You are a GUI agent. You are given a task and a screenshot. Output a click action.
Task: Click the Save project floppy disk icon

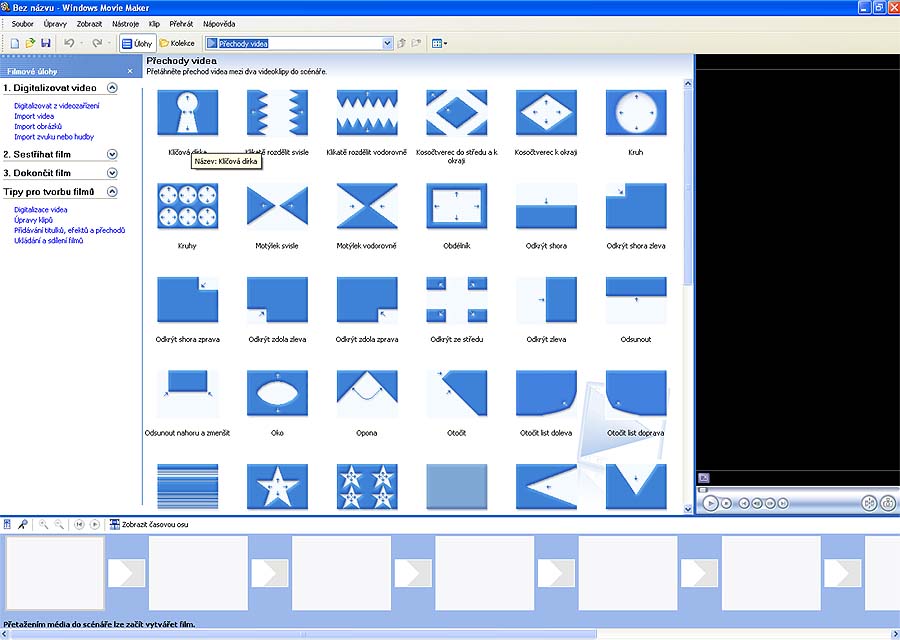46,43
